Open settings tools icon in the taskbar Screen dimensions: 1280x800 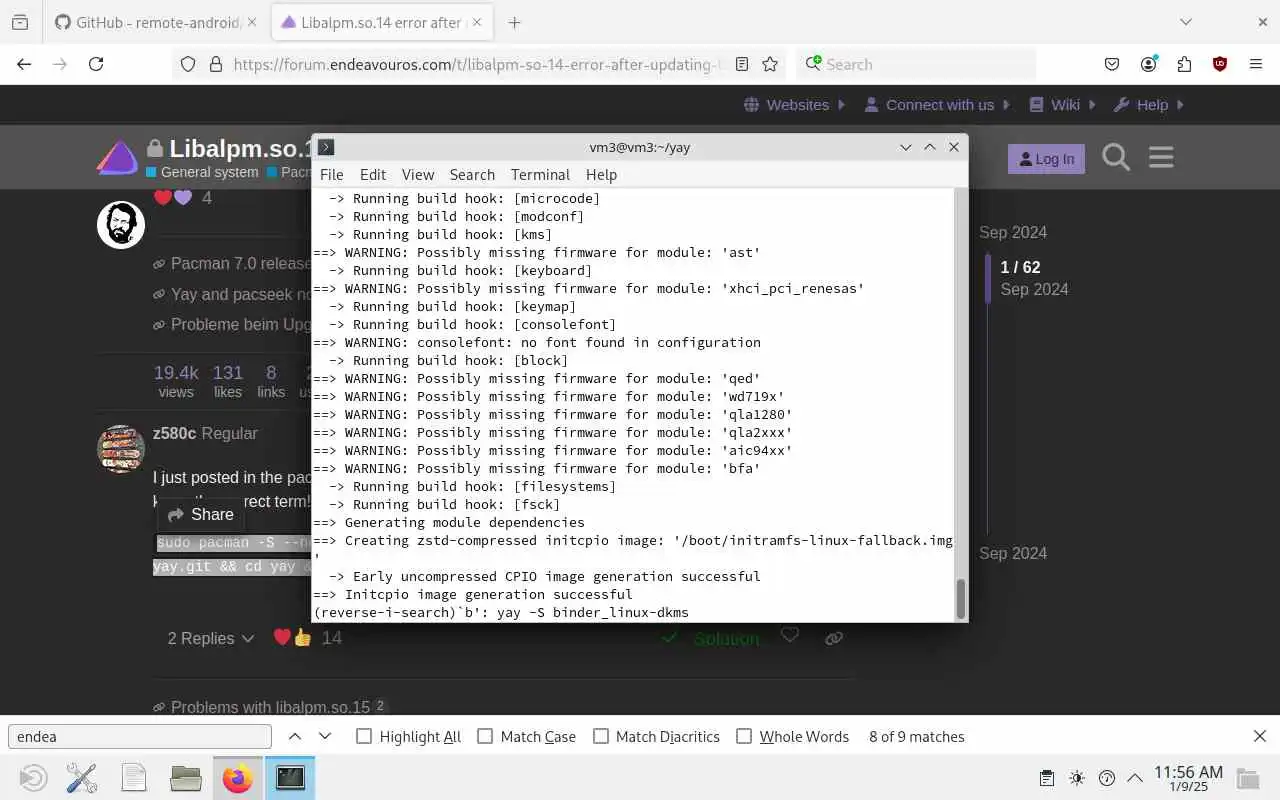(82, 777)
